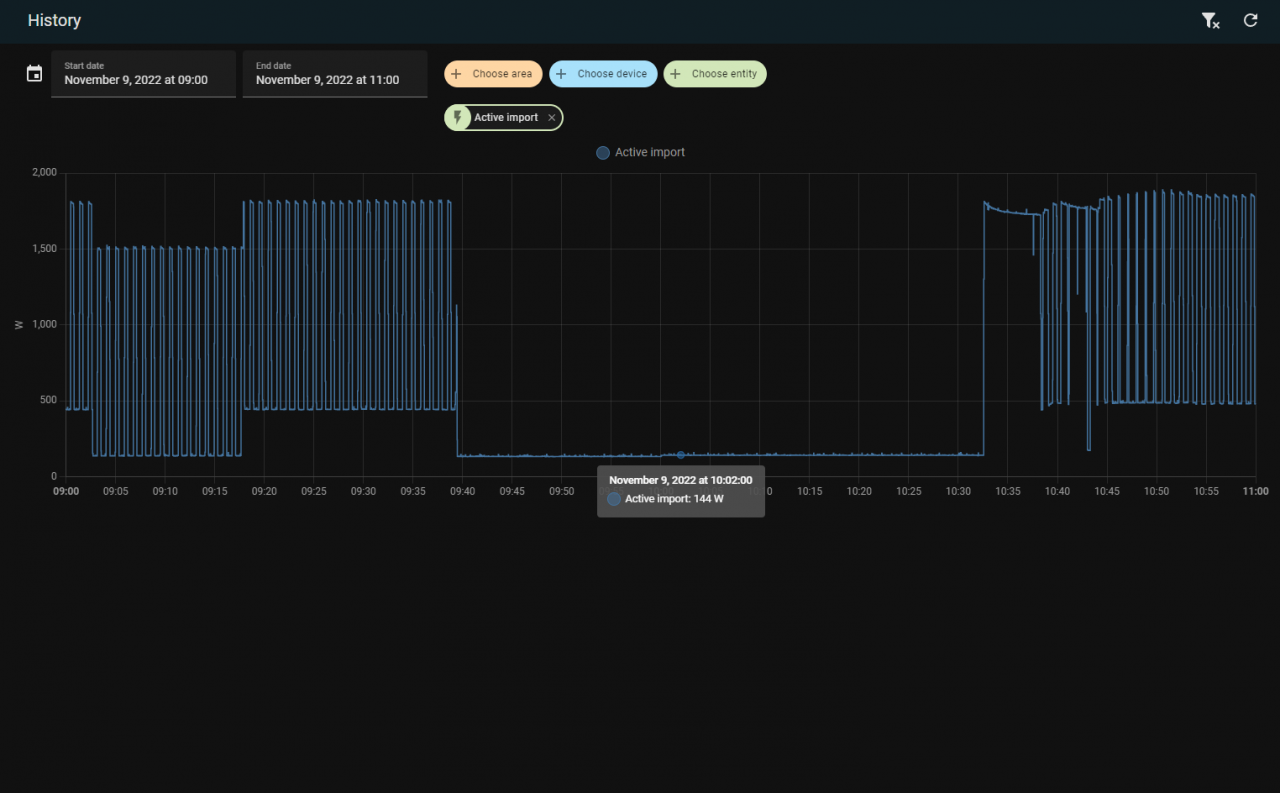
Task: Remove the Active import entity chip
Action: [551, 118]
